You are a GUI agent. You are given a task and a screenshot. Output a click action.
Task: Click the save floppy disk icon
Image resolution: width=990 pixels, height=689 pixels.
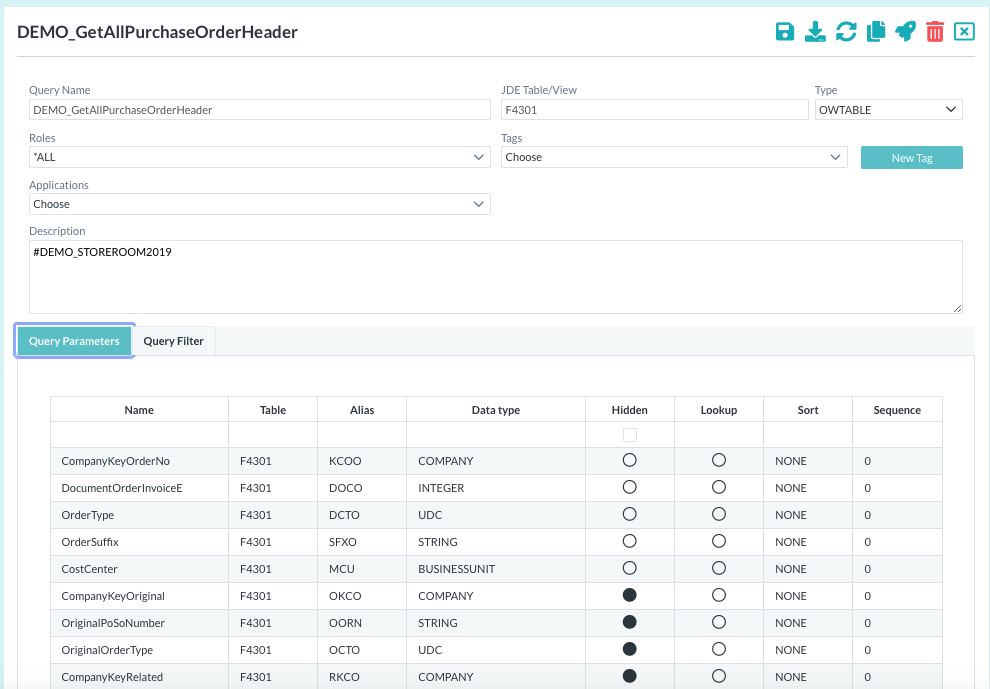coord(785,32)
